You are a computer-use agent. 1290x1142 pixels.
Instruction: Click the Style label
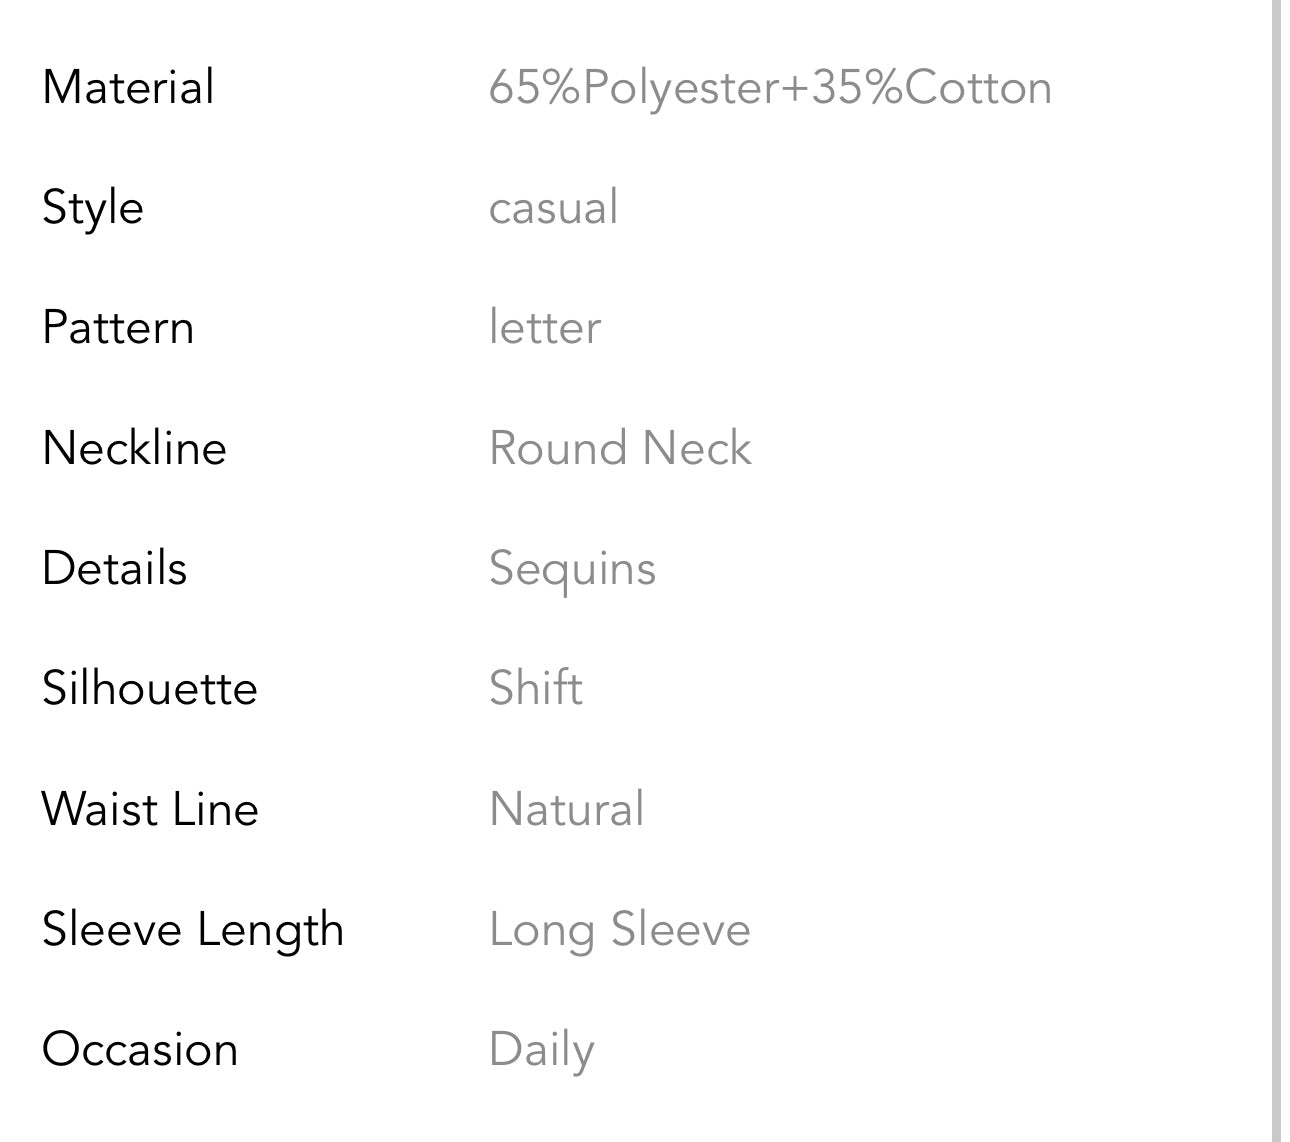pyautogui.click(x=93, y=208)
